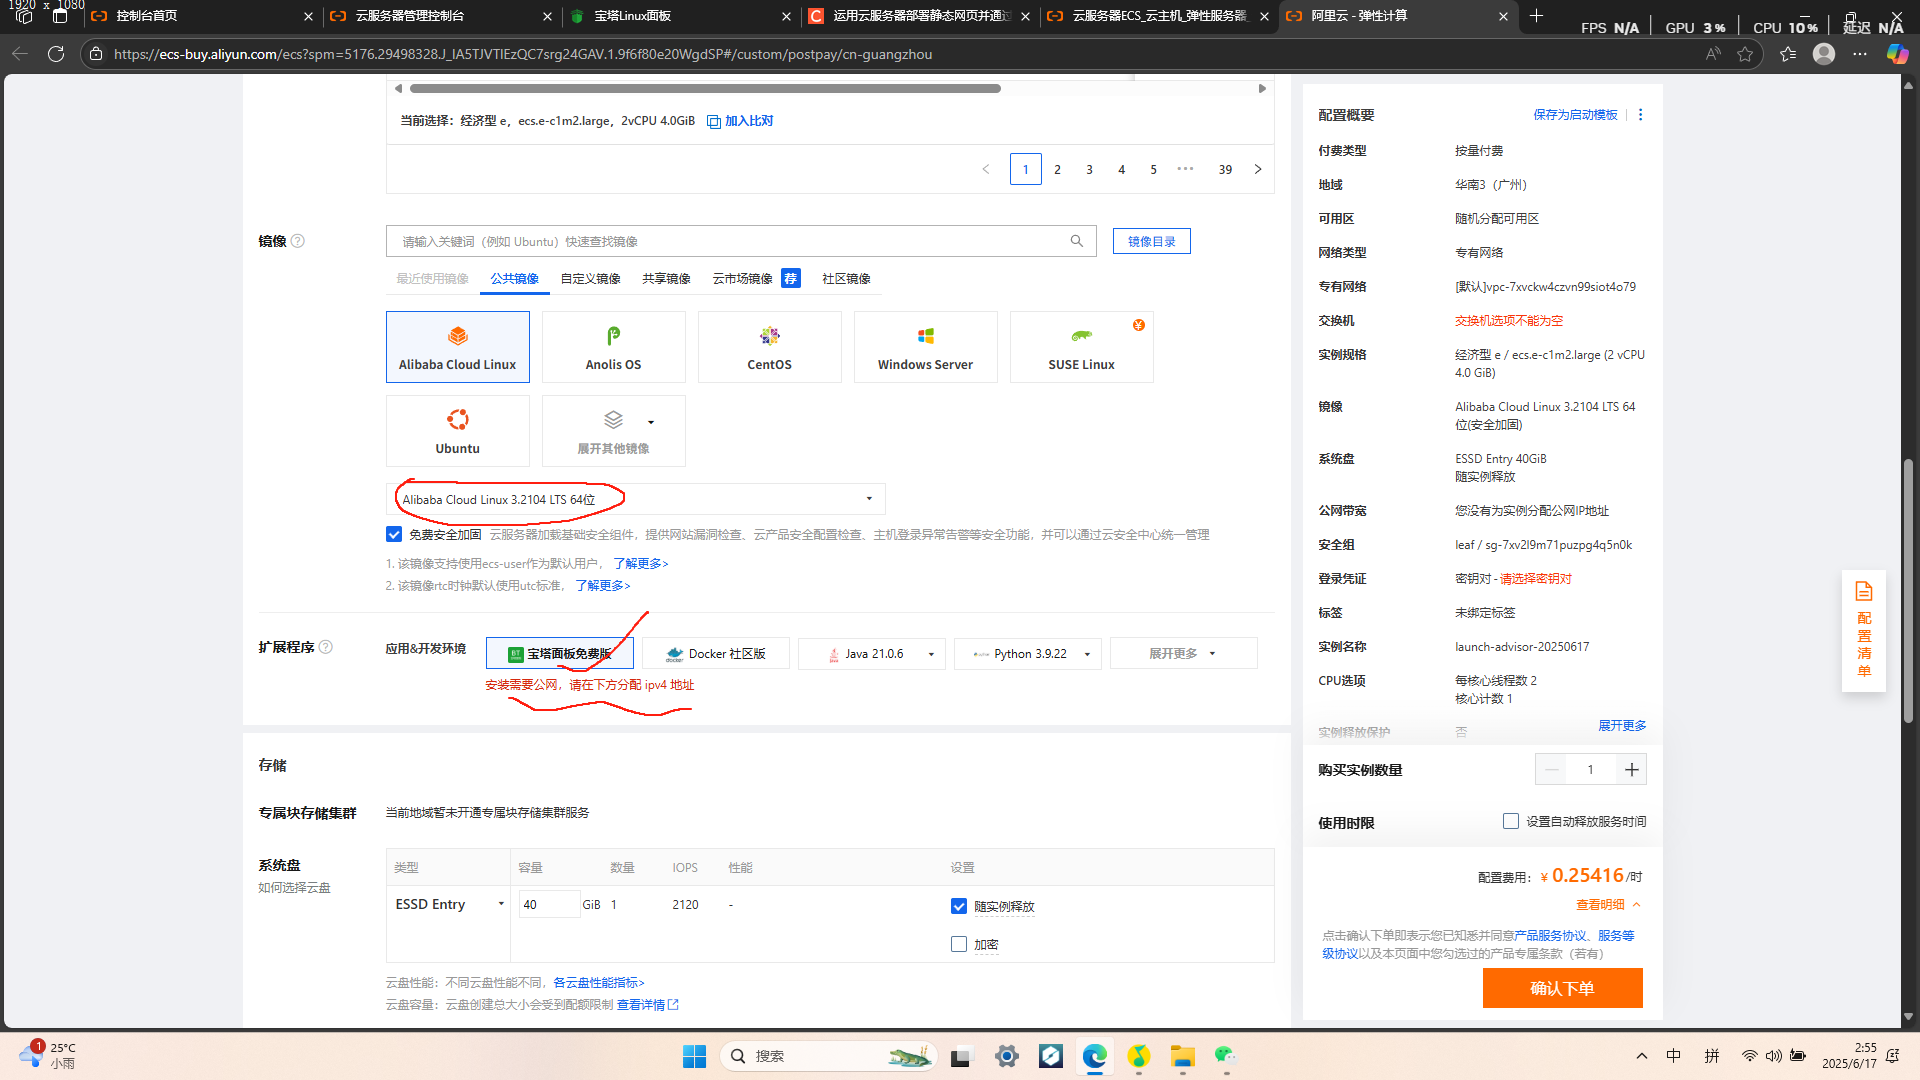The image size is (1920, 1080).
Task: Open Microsoft Edge from taskbar
Action: click(x=1095, y=1056)
